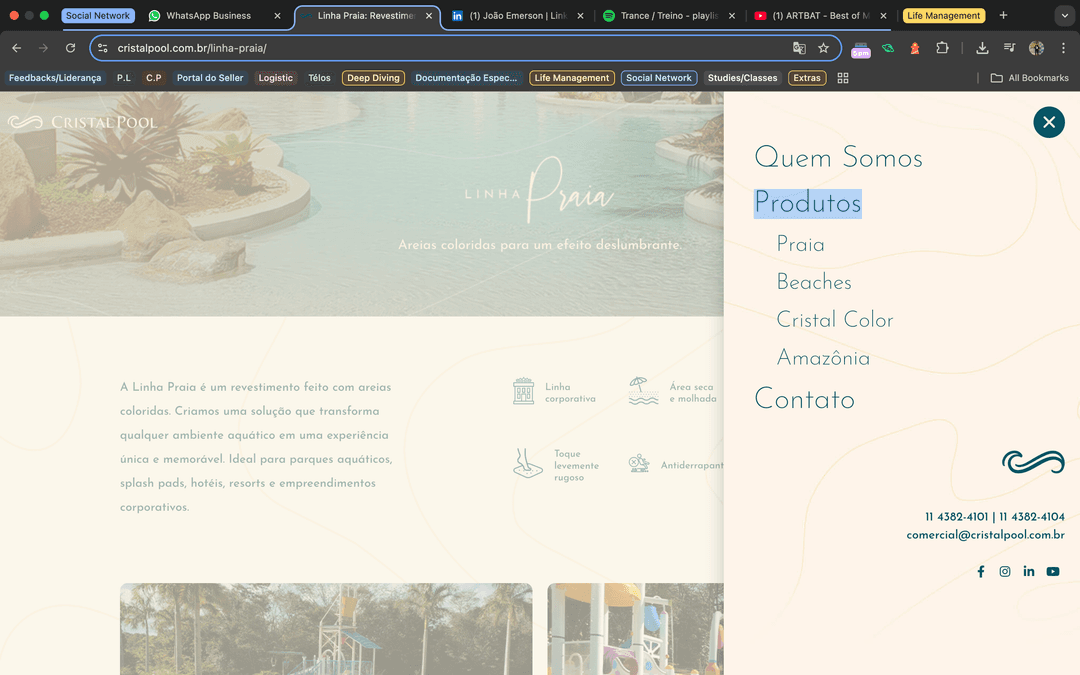Click the Linha corporativa building icon

(524, 390)
